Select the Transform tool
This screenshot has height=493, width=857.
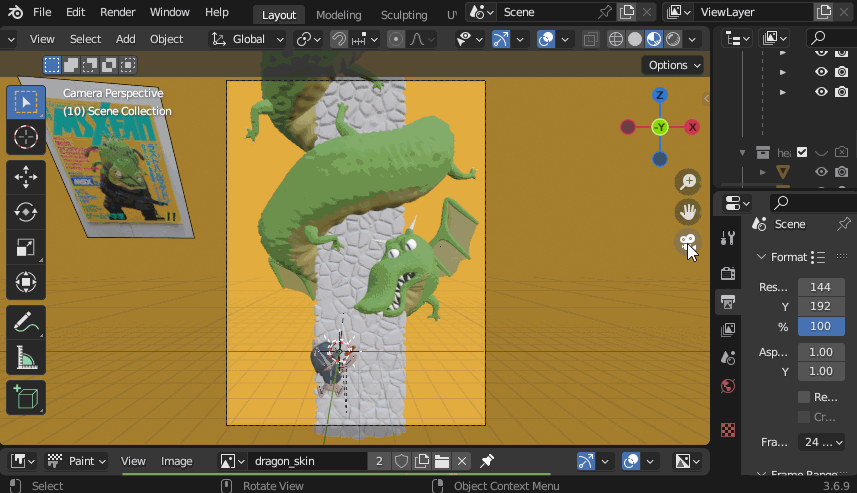click(x=26, y=283)
